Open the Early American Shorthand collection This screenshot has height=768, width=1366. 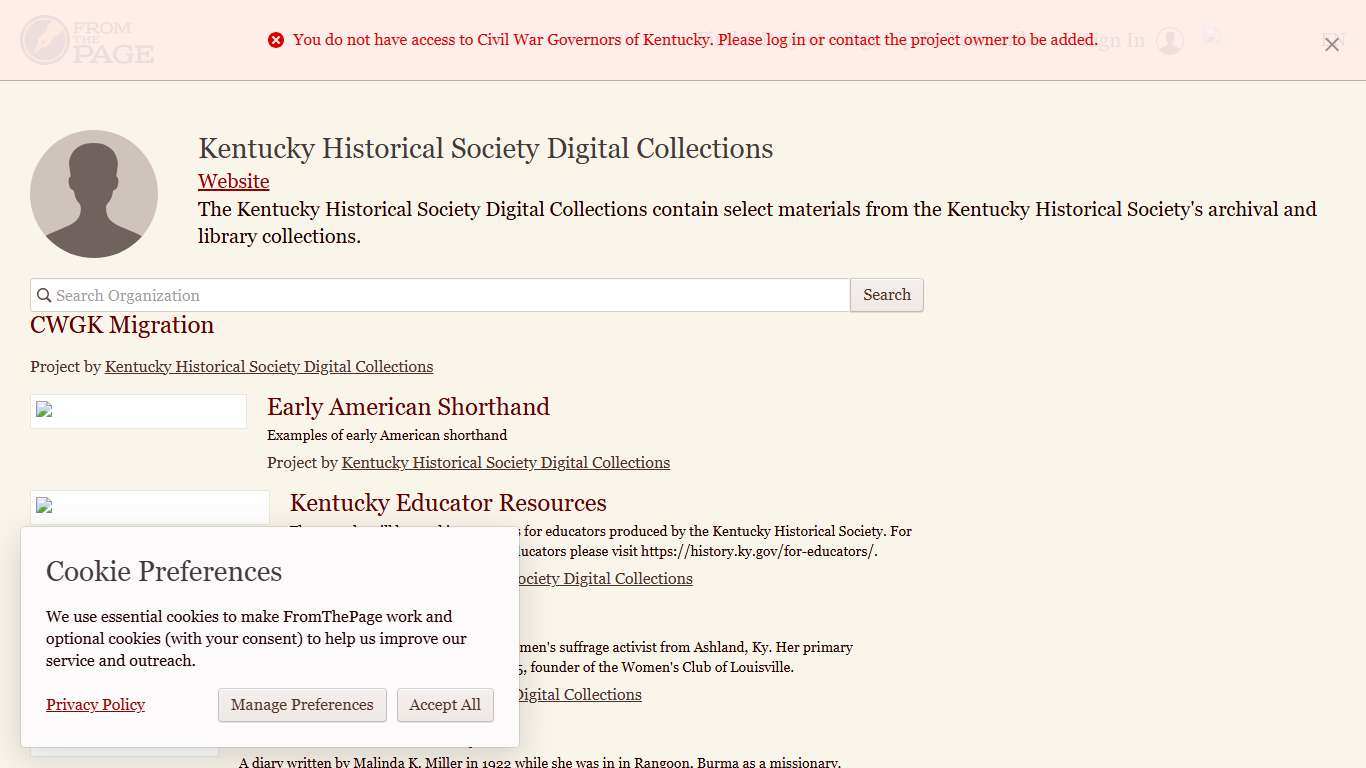pyautogui.click(x=408, y=407)
